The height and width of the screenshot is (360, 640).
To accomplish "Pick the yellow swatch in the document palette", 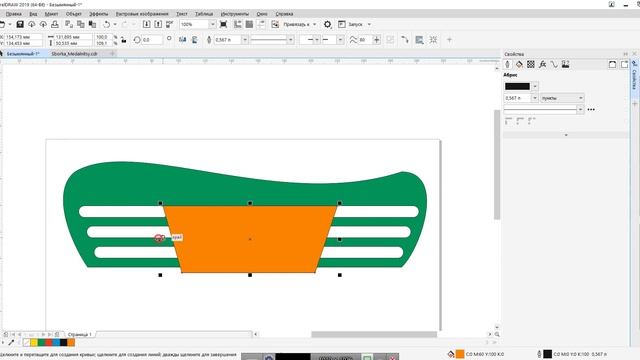I will pos(34,342).
